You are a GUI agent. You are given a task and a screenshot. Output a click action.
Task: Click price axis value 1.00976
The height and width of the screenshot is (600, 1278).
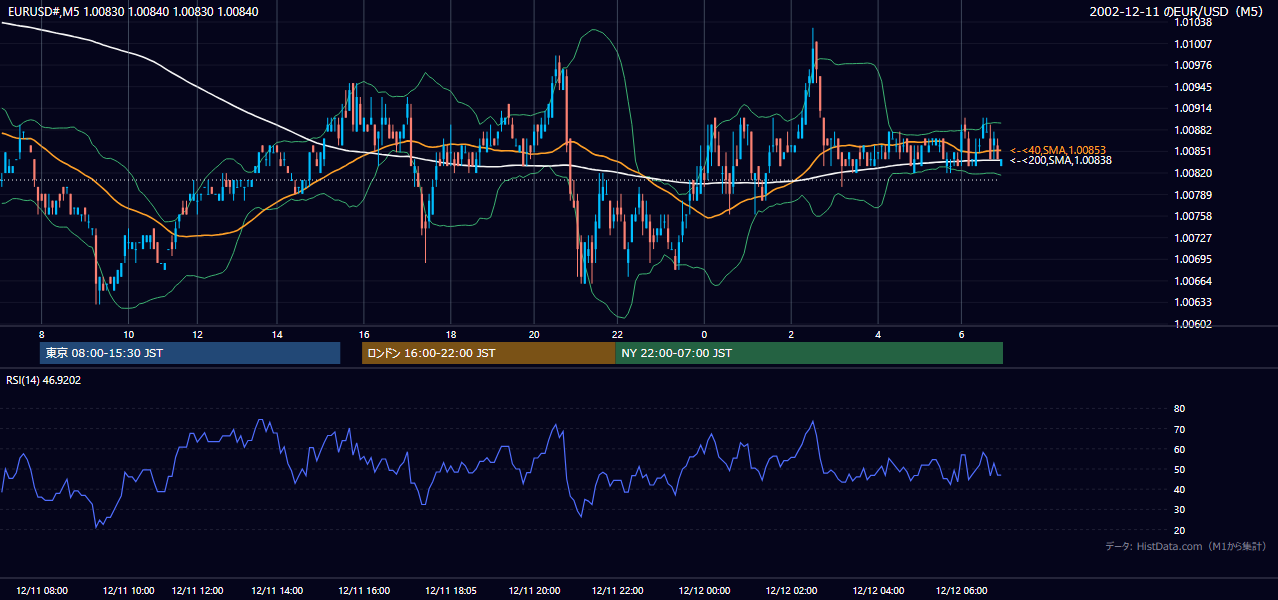coord(1193,65)
